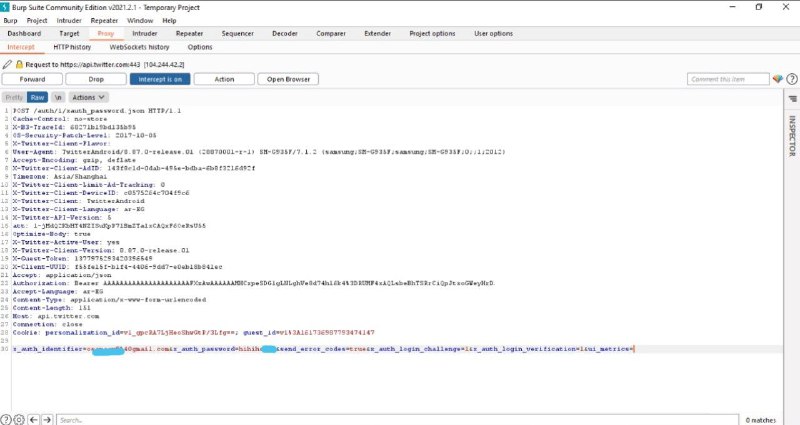Switch to the Target tab

[x=69, y=33]
